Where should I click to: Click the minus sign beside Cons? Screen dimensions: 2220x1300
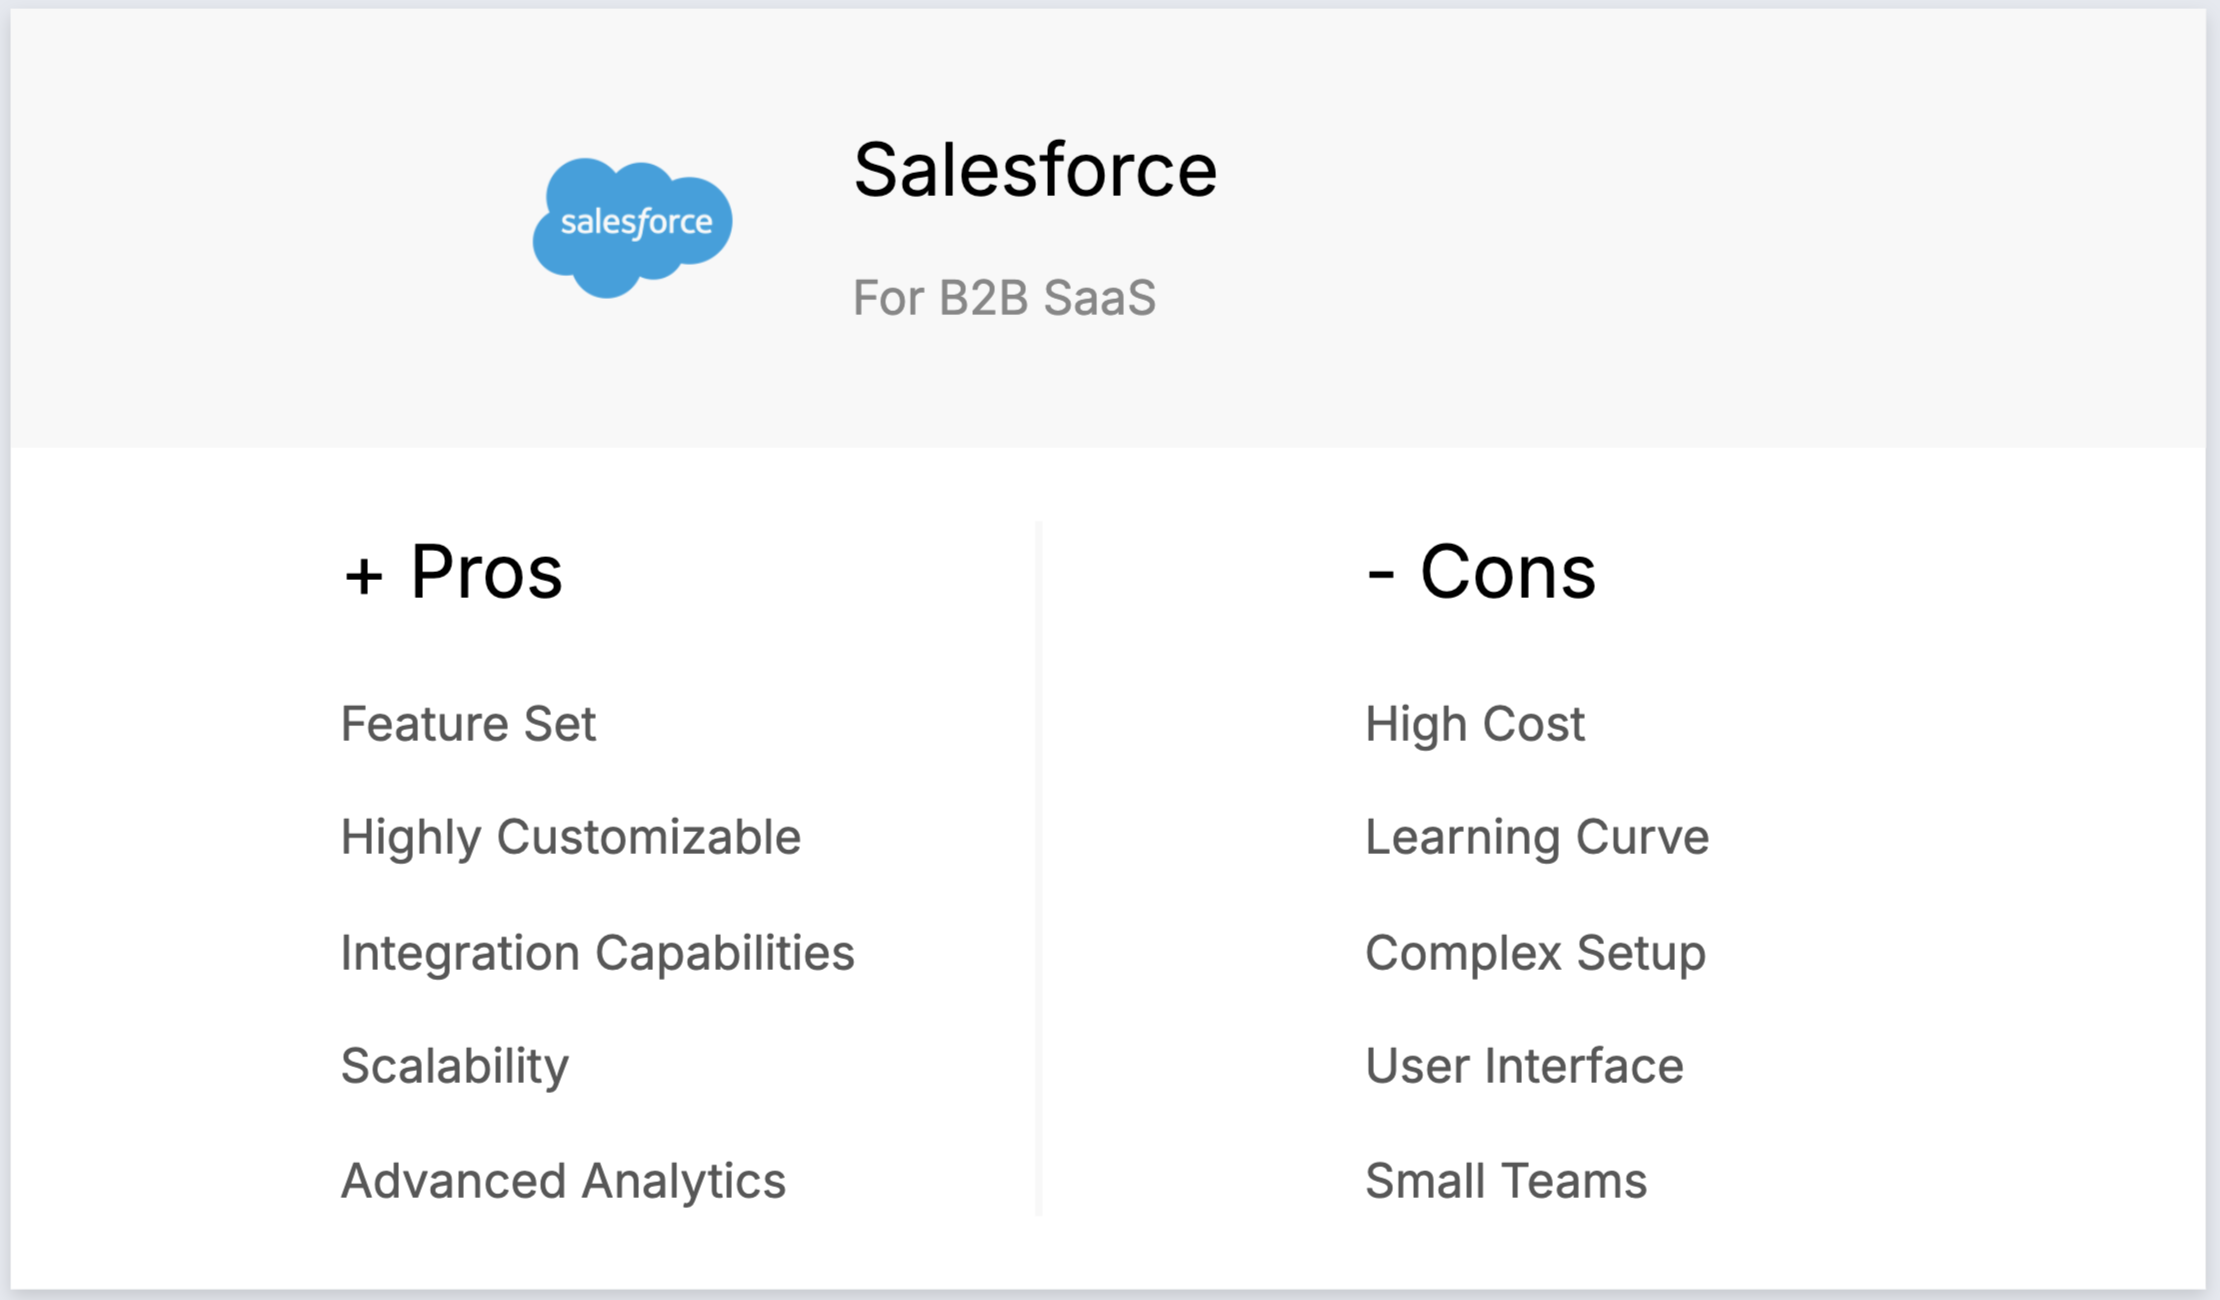coord(1380,576)
